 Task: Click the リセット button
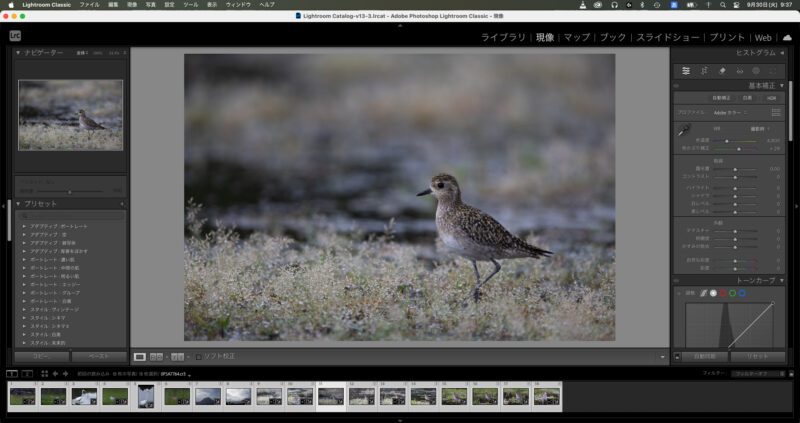point(756,356)
